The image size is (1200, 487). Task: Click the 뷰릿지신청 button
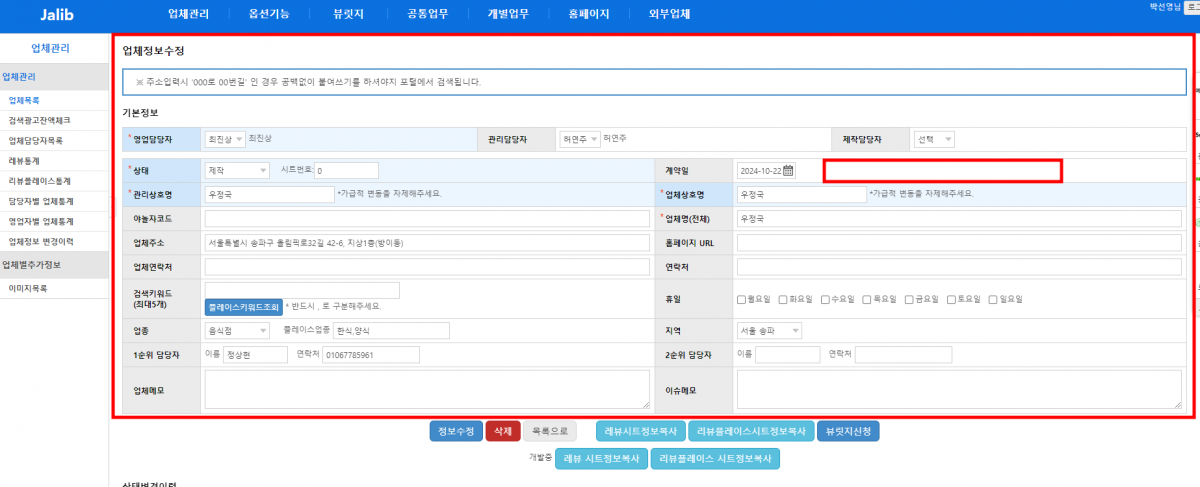tap(848, 432)
